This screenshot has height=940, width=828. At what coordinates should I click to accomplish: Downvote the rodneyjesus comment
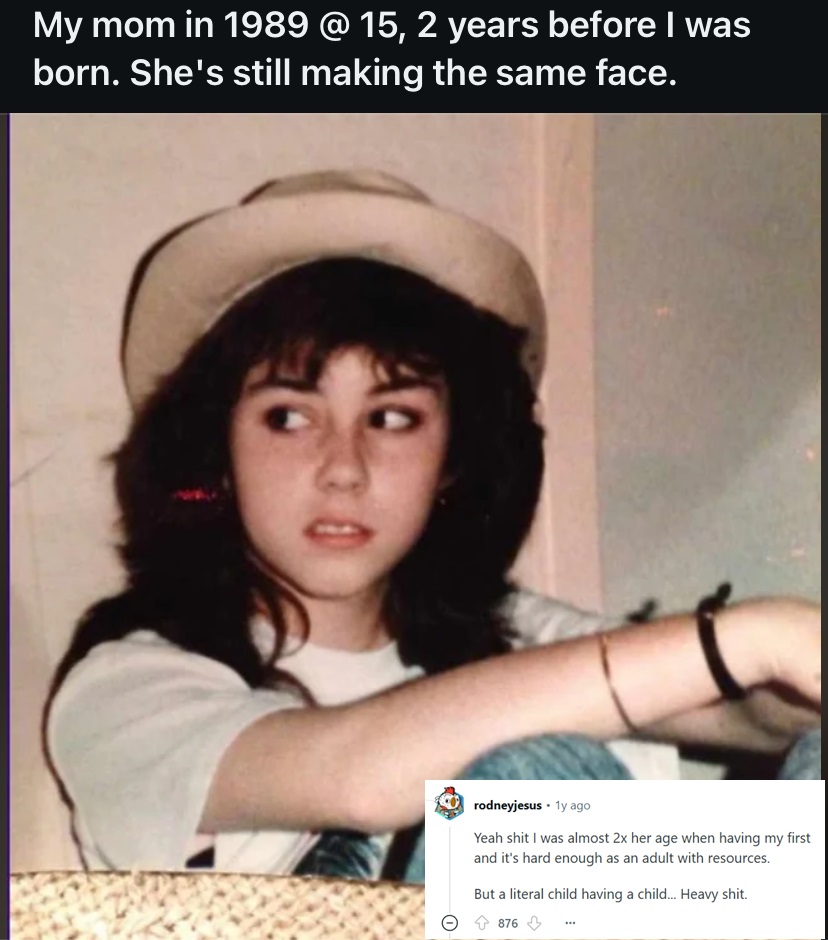(534, 923)
